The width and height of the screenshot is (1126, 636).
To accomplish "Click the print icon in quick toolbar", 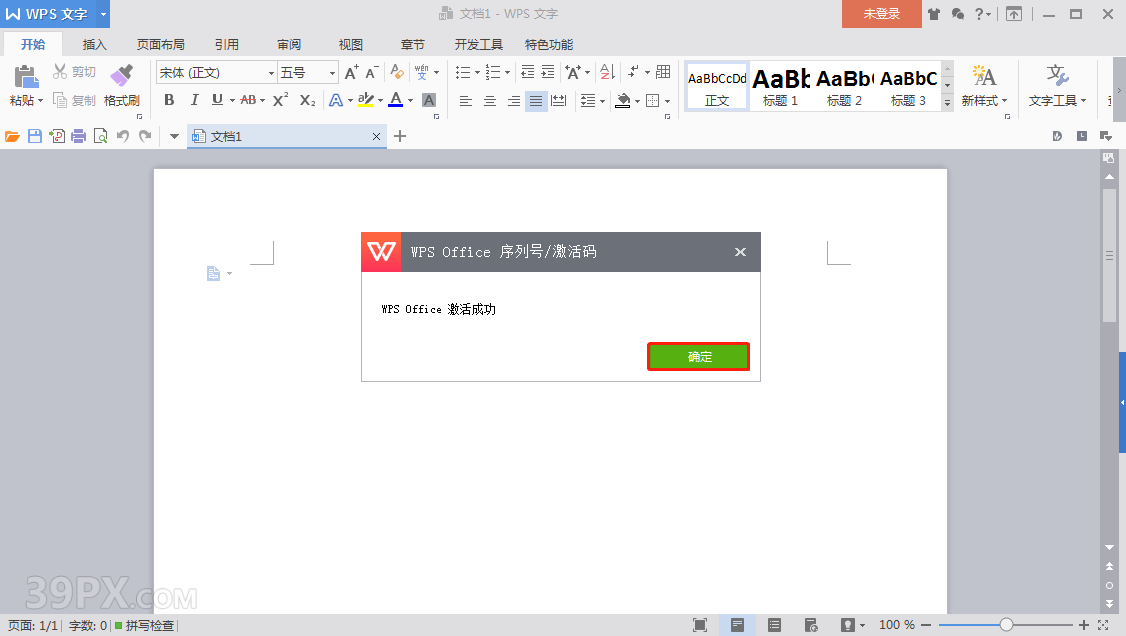I will pyautogui.click(x=78, y=136).
